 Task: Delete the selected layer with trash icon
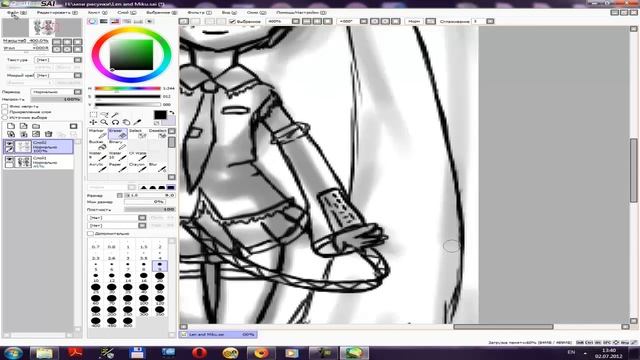click(49, 134)
